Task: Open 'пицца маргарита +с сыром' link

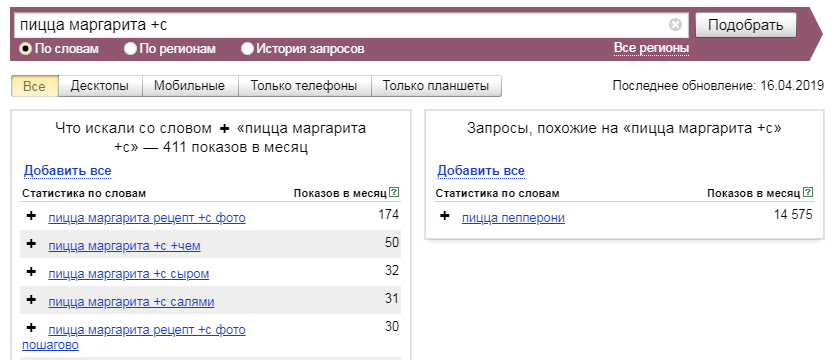Action: [129, 274]
